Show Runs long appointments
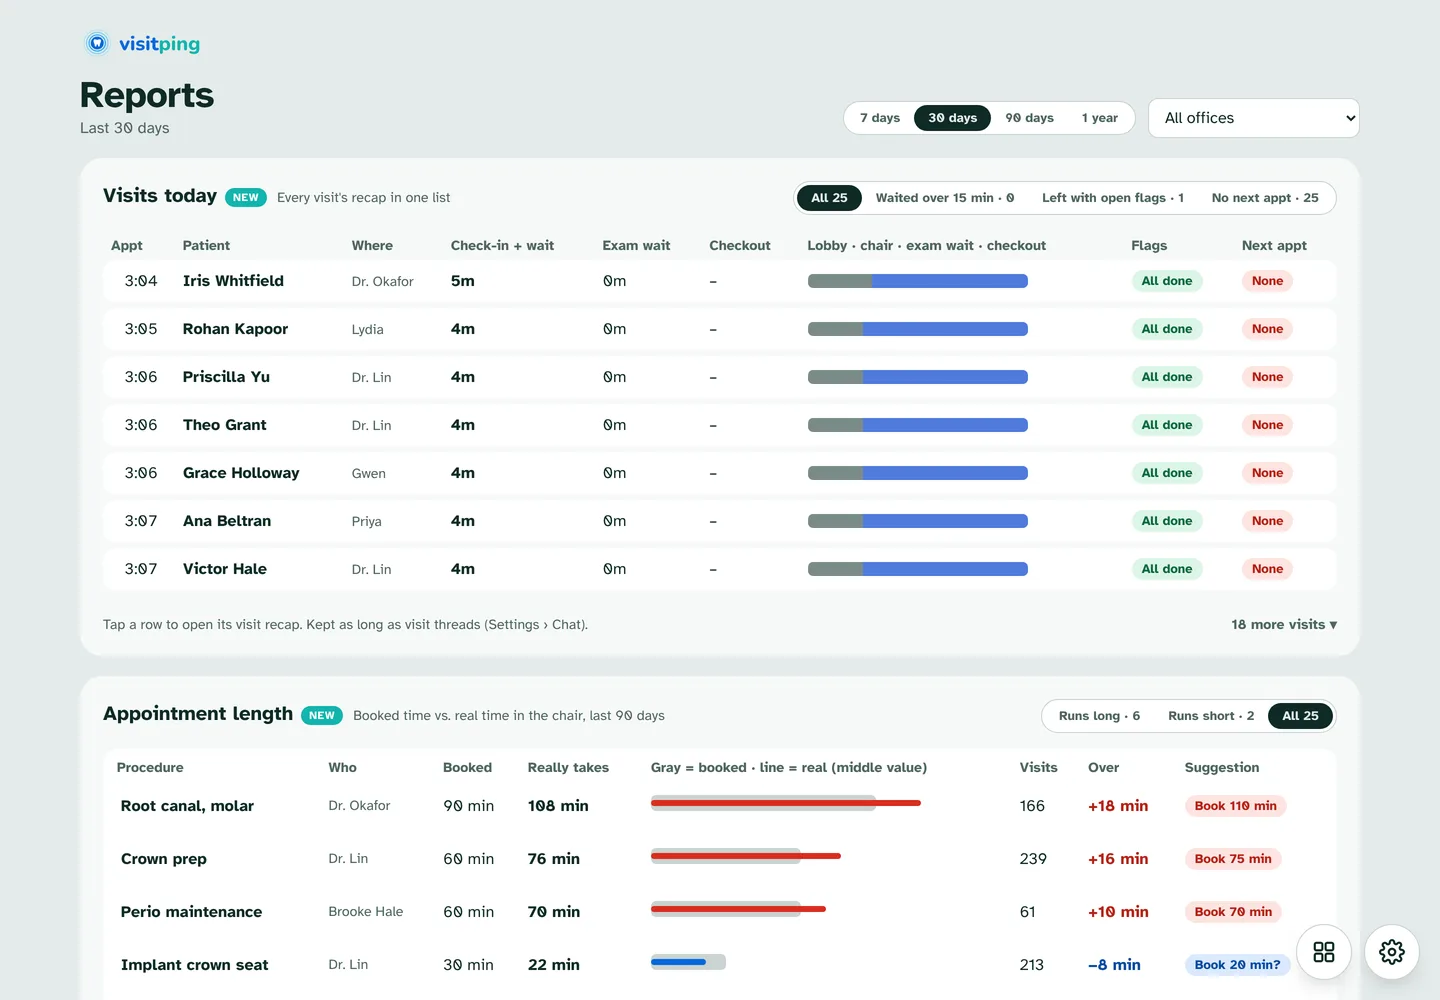 click(x=1099, y=716)
